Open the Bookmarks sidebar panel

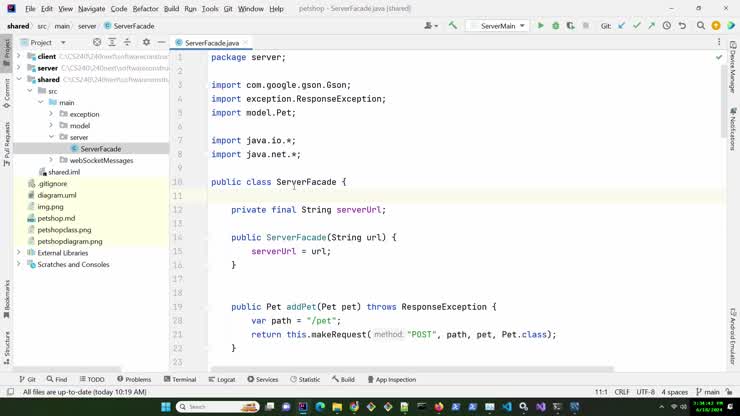pos(7,299)
